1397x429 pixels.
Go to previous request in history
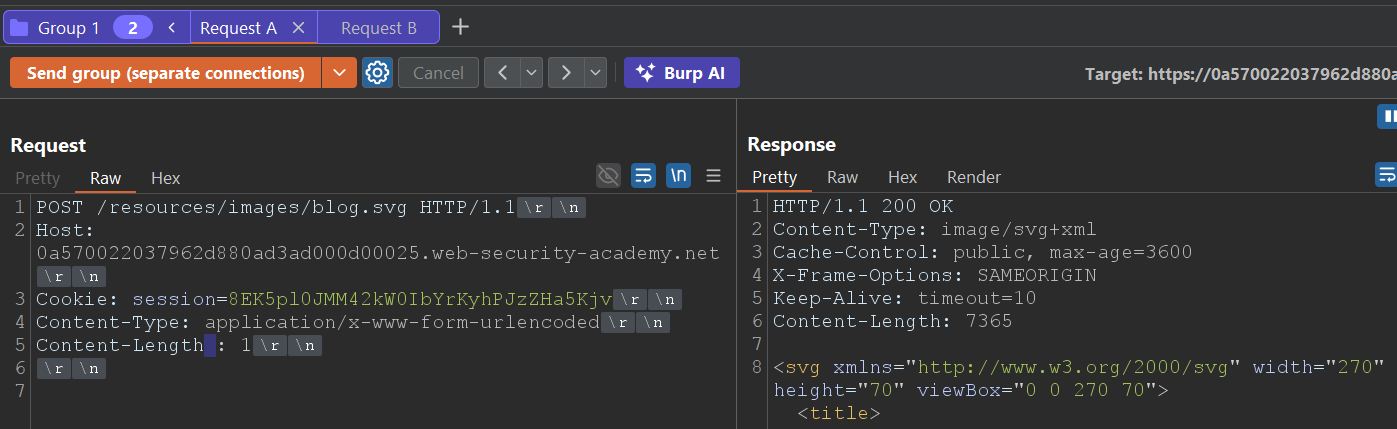point(502,73)
